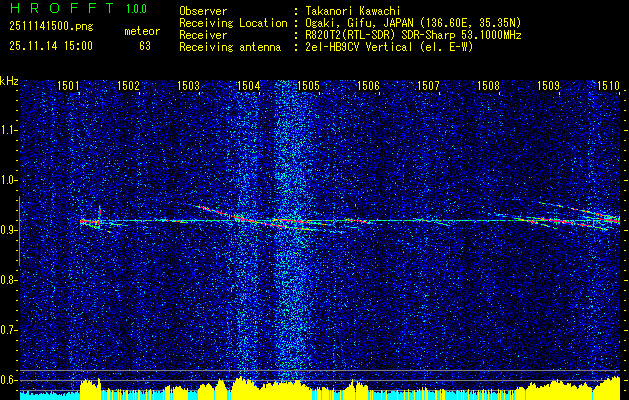
Task: Click the 1501 time marker
Action: click(x=68, y=85)
